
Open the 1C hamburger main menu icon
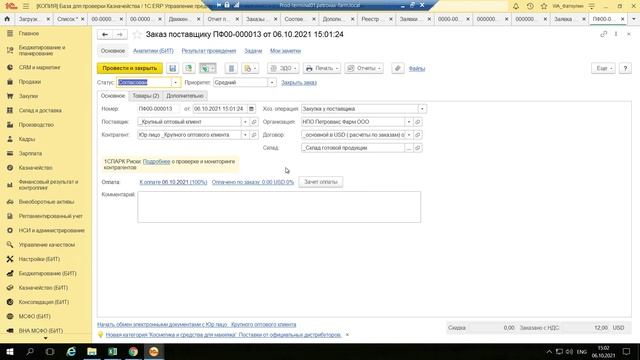point(26,6)
